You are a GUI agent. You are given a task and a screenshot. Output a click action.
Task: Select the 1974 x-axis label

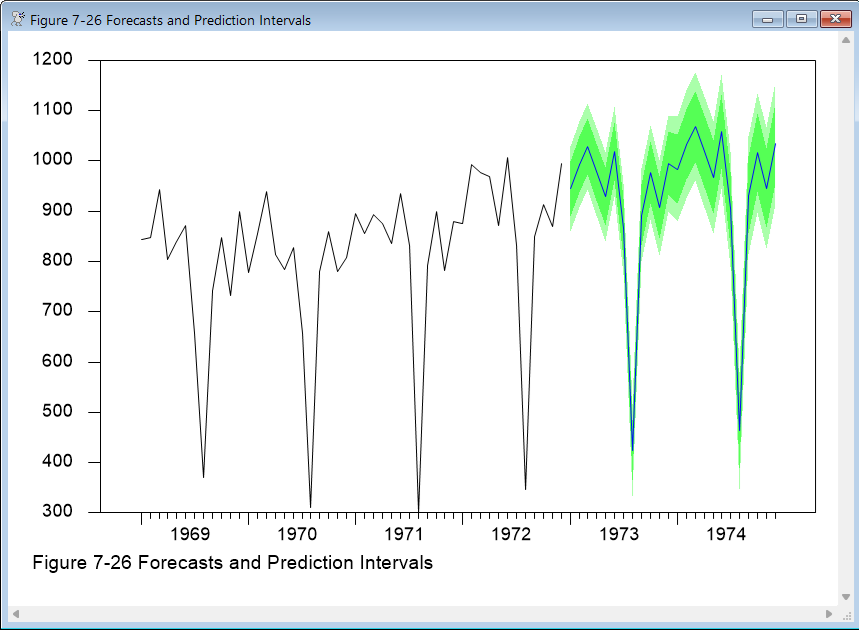click(x=727, y=534)
